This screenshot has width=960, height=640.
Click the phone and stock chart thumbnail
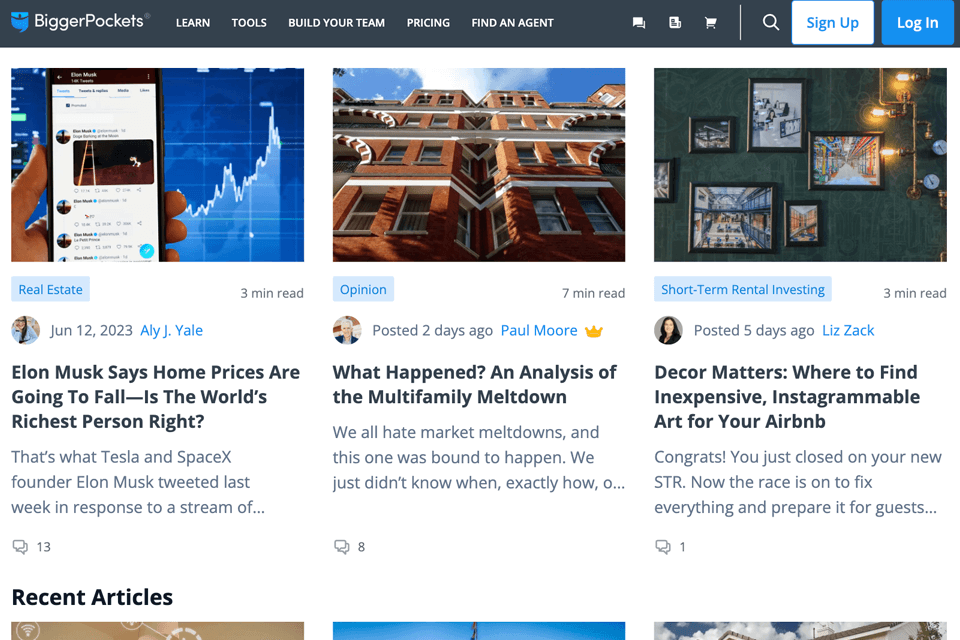point(157,165)
